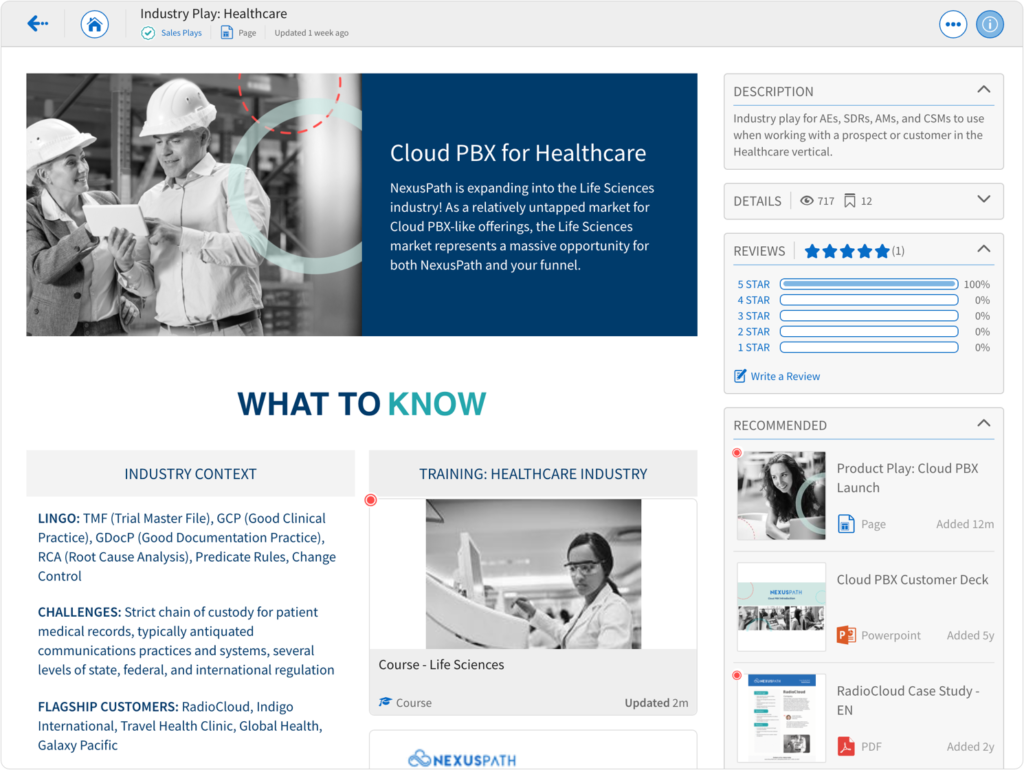
Task: Open the home page icon
Action: (95, 25)
